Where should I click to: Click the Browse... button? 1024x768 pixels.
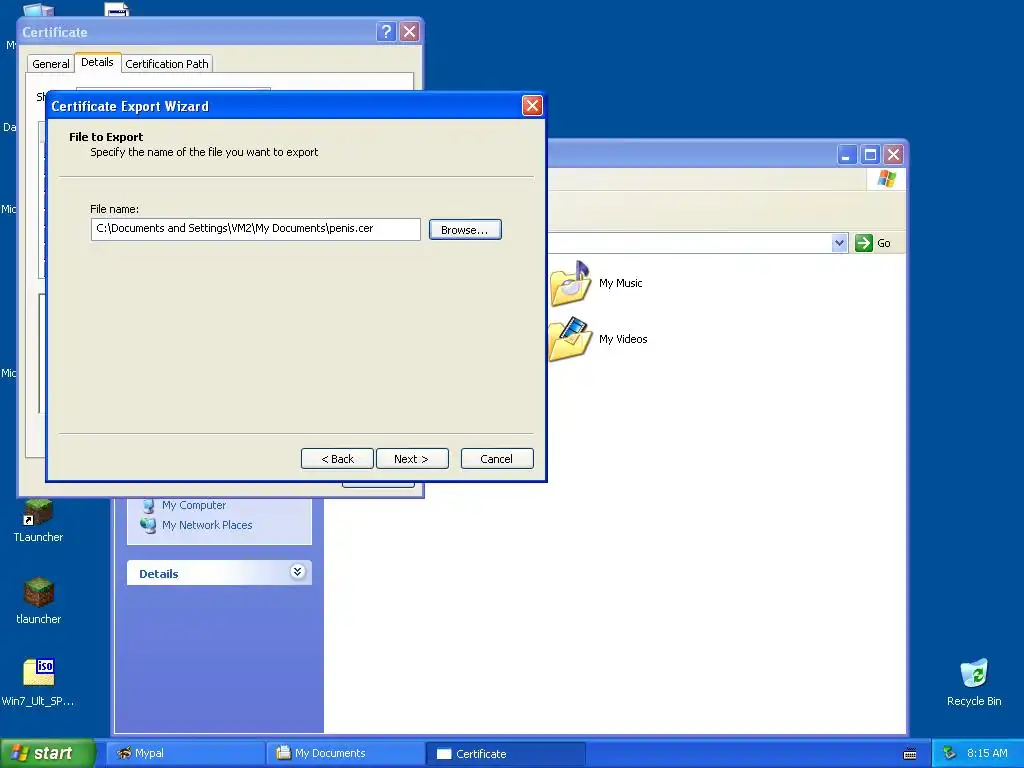tap(465, 230)
